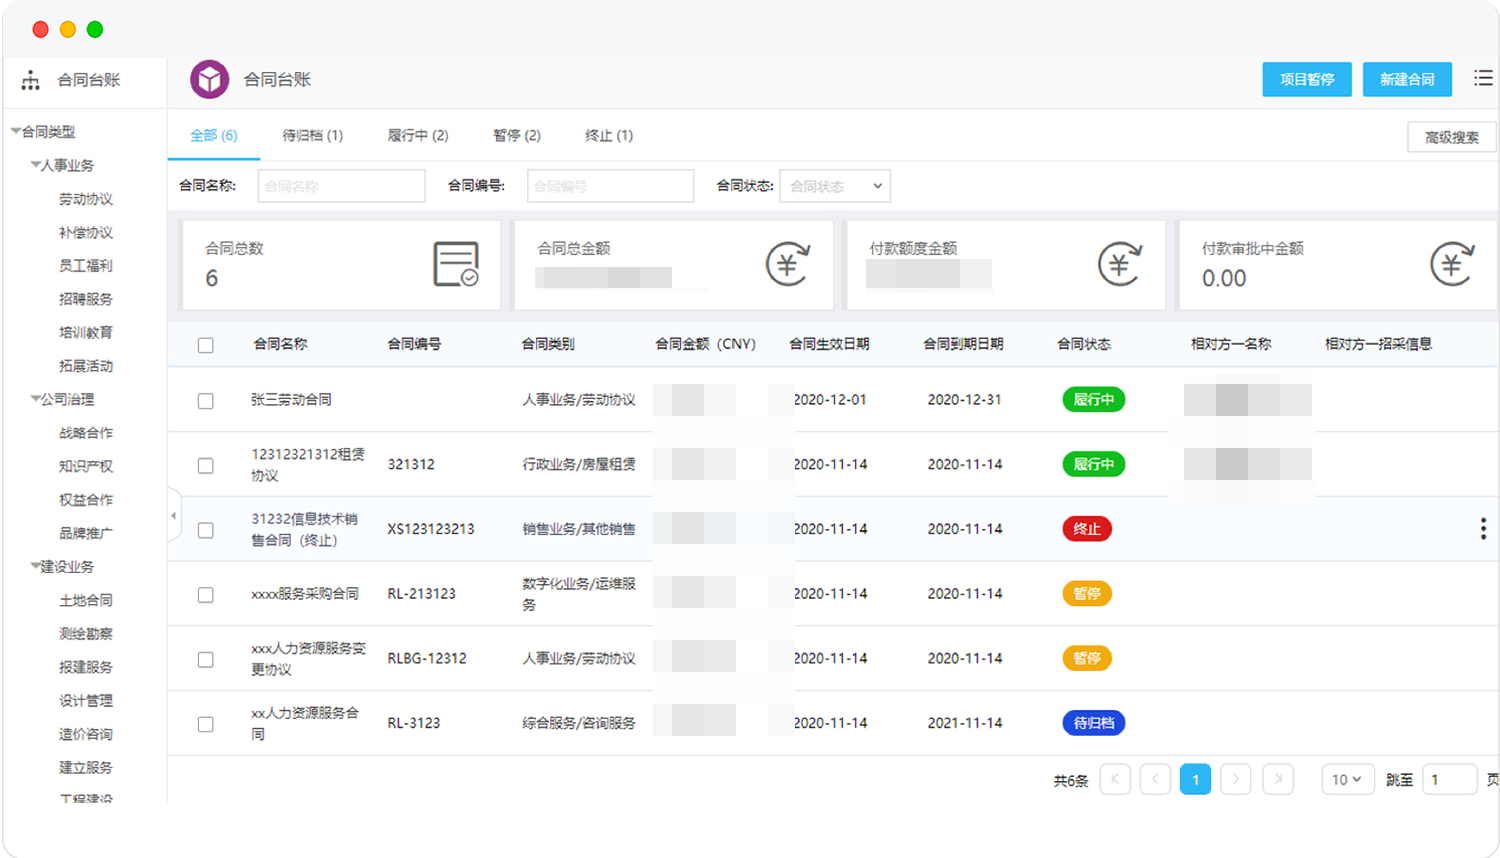
Task: Go to first page arrow
Action: click(x=1115, y=779)
